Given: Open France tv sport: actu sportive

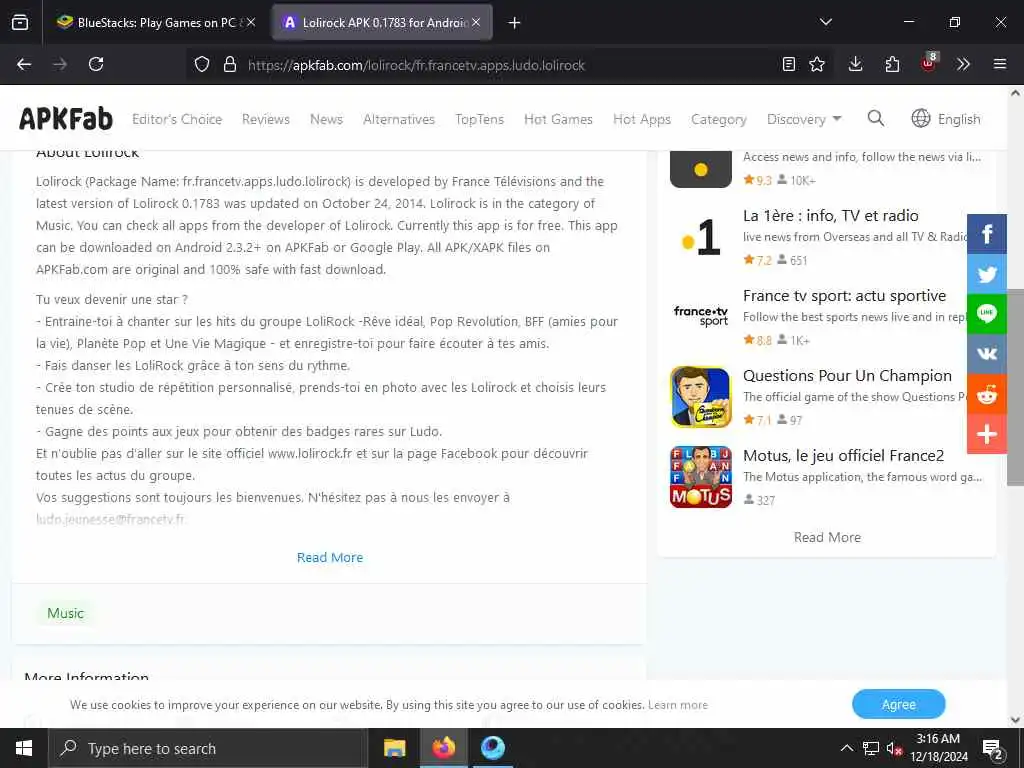Looking at the screenshot, I should click(844, 296).
